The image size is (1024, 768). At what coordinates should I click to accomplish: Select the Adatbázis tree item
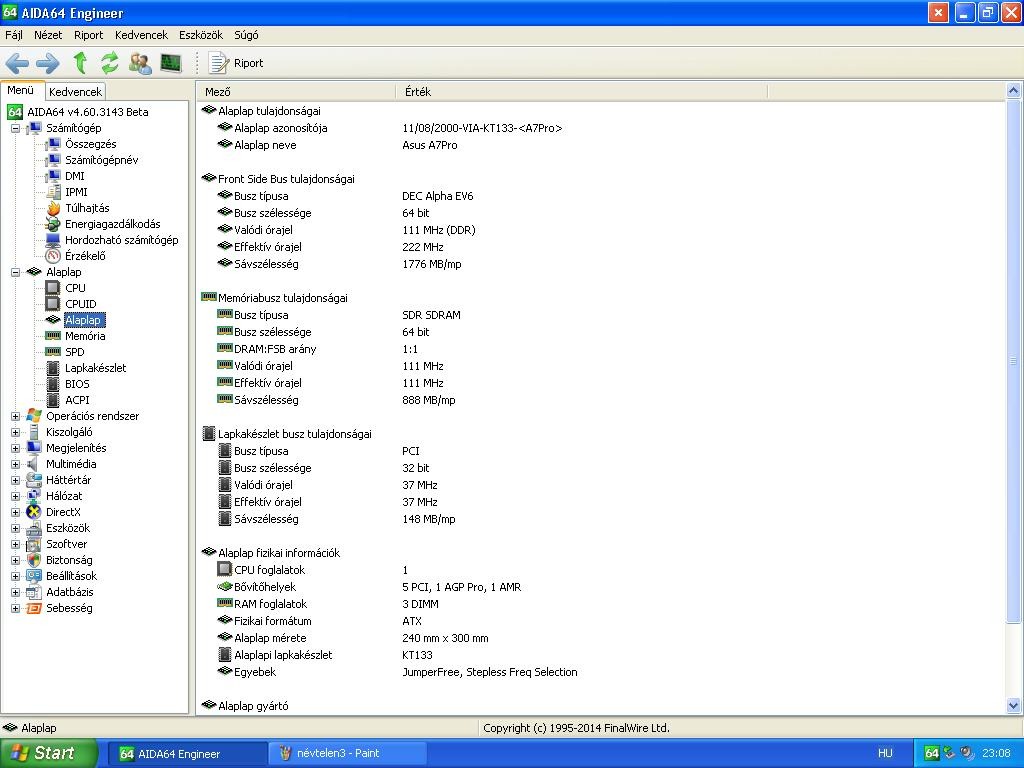click(69, 592)
